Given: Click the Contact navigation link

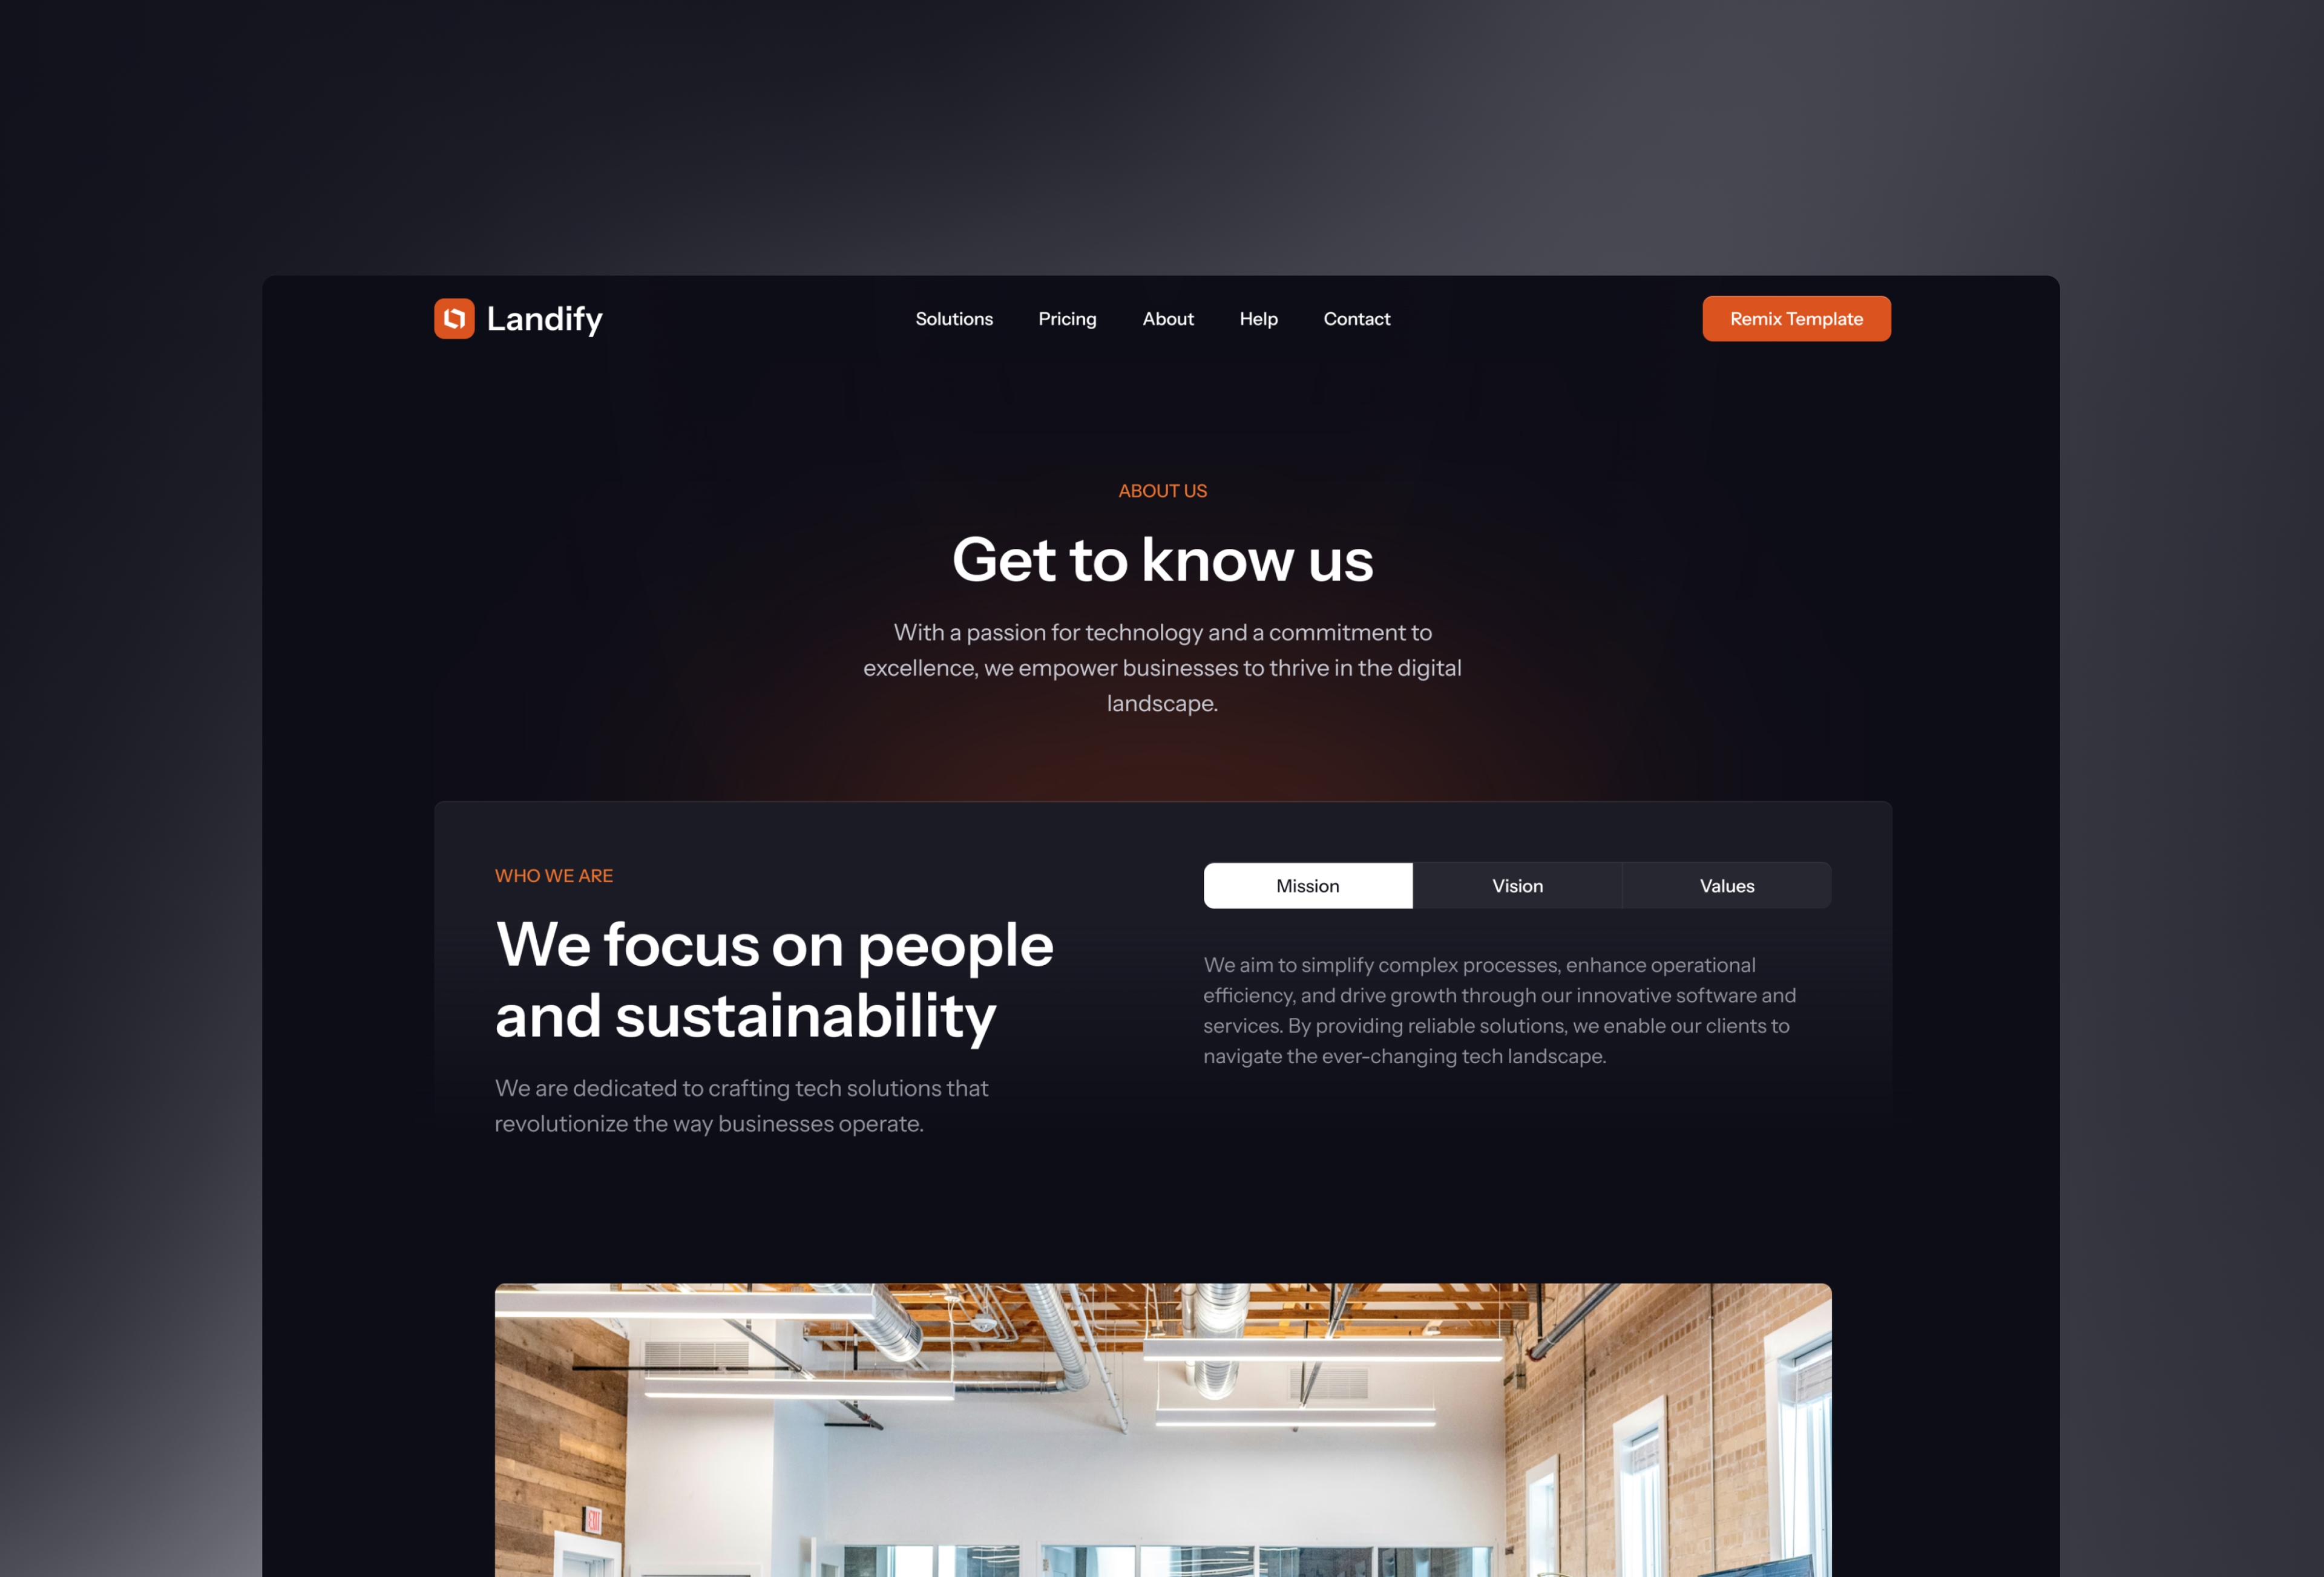Looking at the screenshot, I should [x=1356, y=318].
